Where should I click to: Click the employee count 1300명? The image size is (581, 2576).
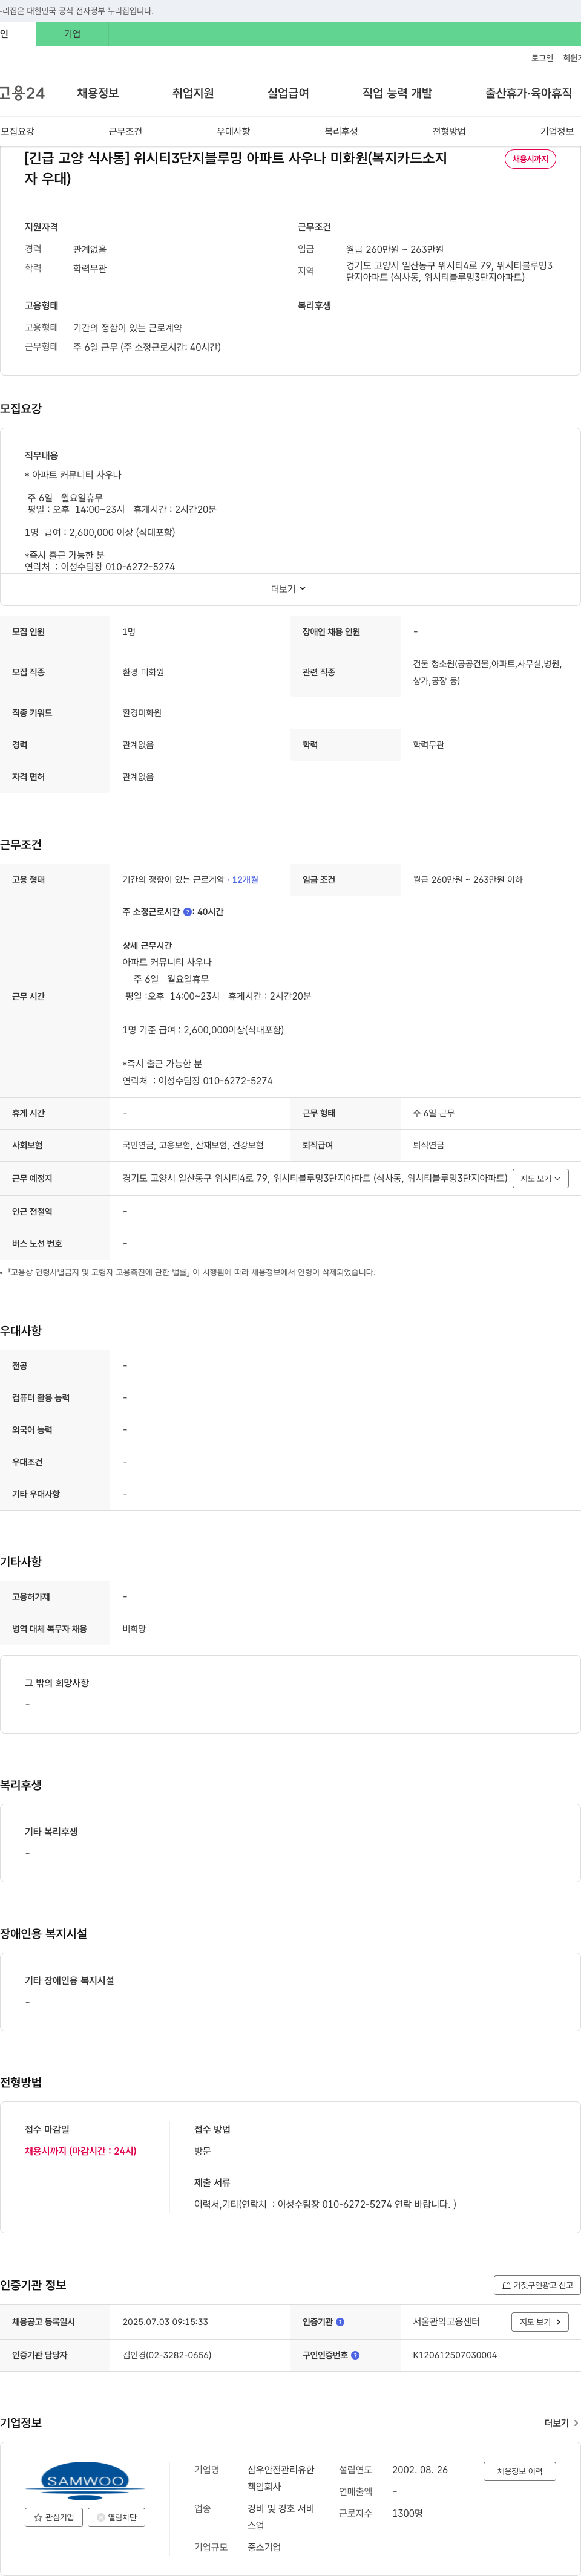407,2513
